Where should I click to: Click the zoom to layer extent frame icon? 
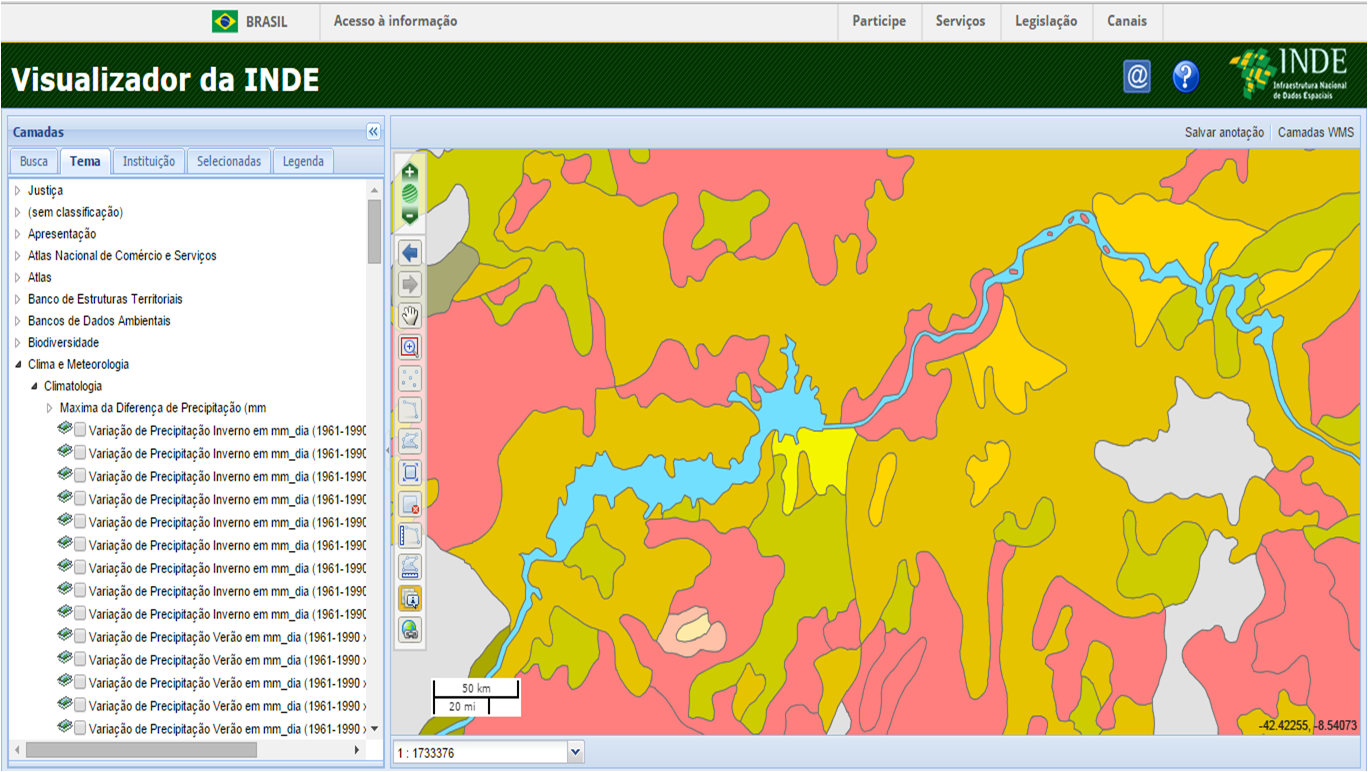(410, 473)
